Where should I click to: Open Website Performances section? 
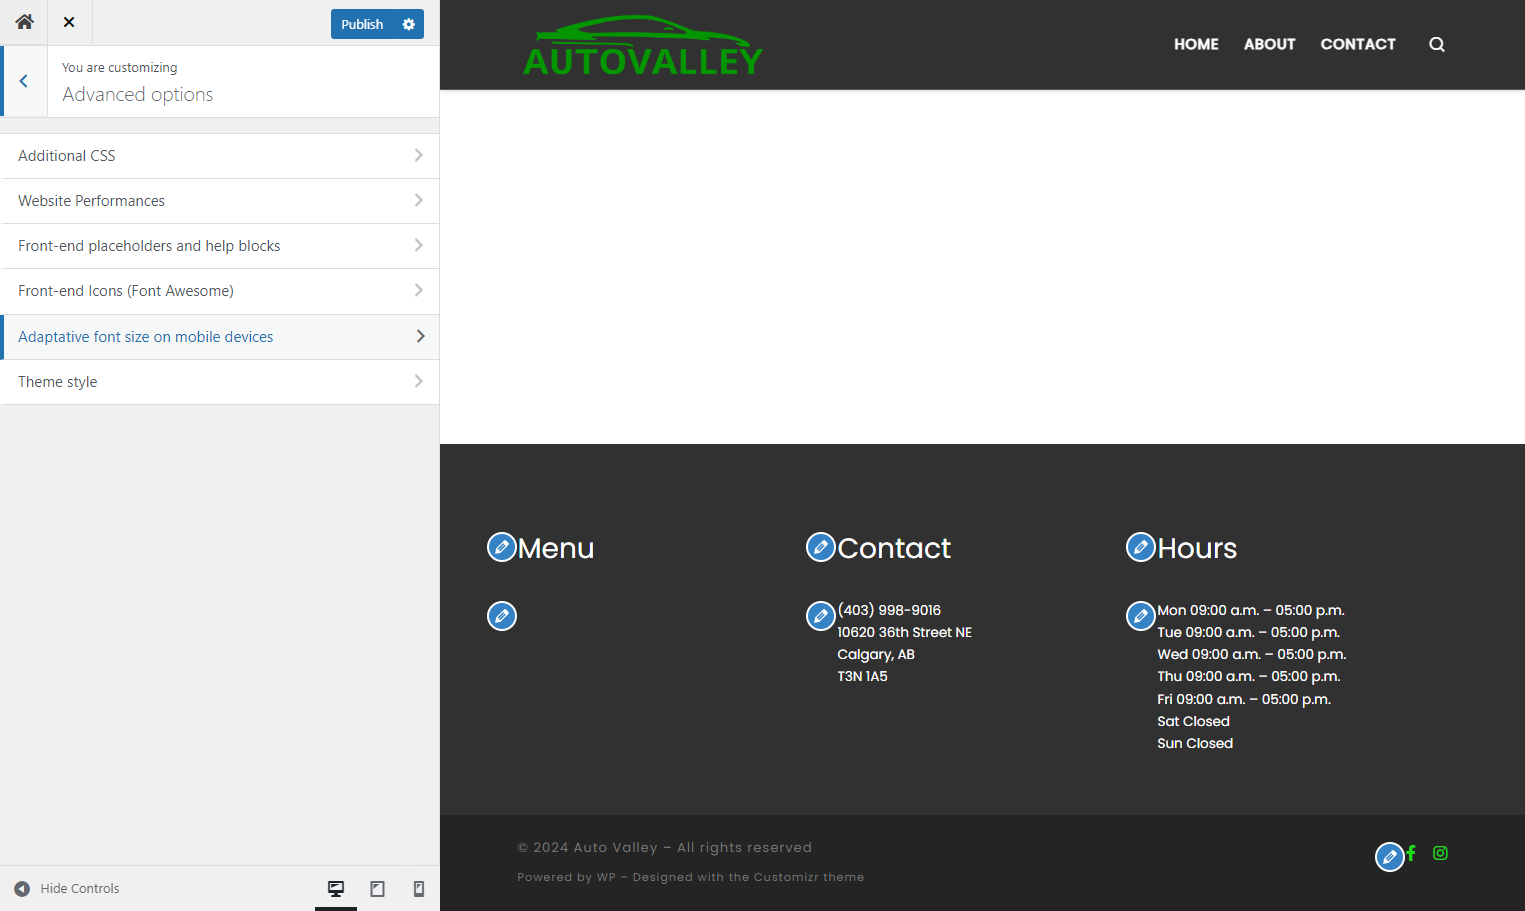tap(220, 201)
